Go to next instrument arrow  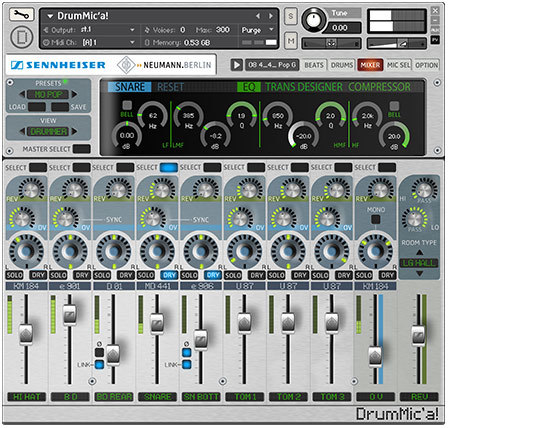pos(271,16)
